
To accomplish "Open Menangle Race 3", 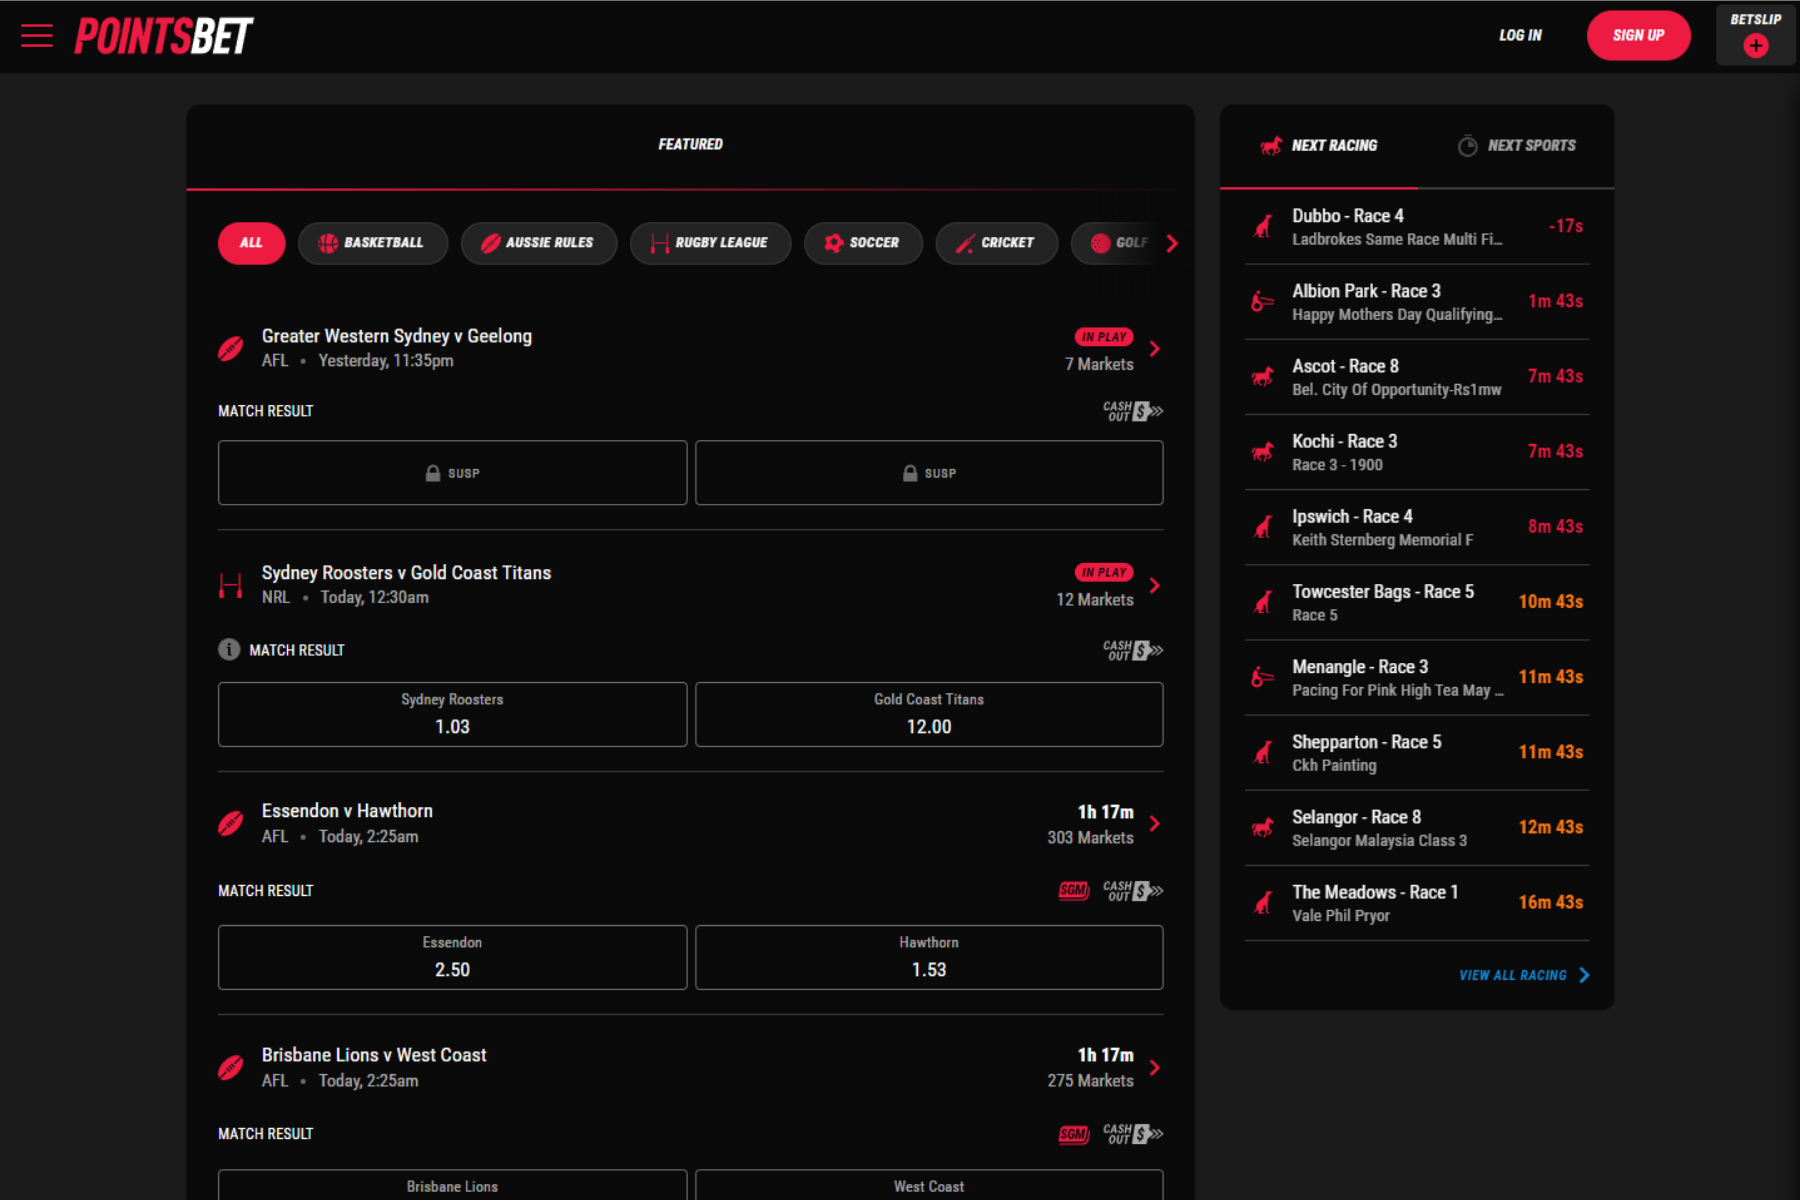I will tap(1417, 677).
